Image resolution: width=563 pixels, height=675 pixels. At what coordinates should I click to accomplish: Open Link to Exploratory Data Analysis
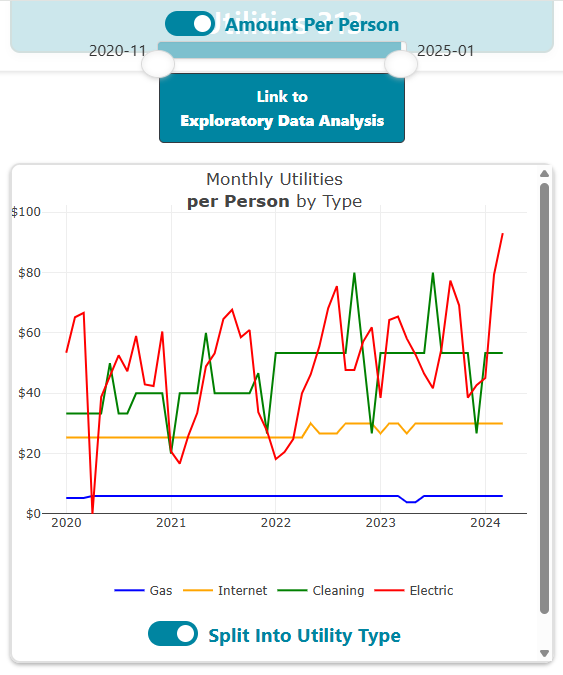click(282, 108)
